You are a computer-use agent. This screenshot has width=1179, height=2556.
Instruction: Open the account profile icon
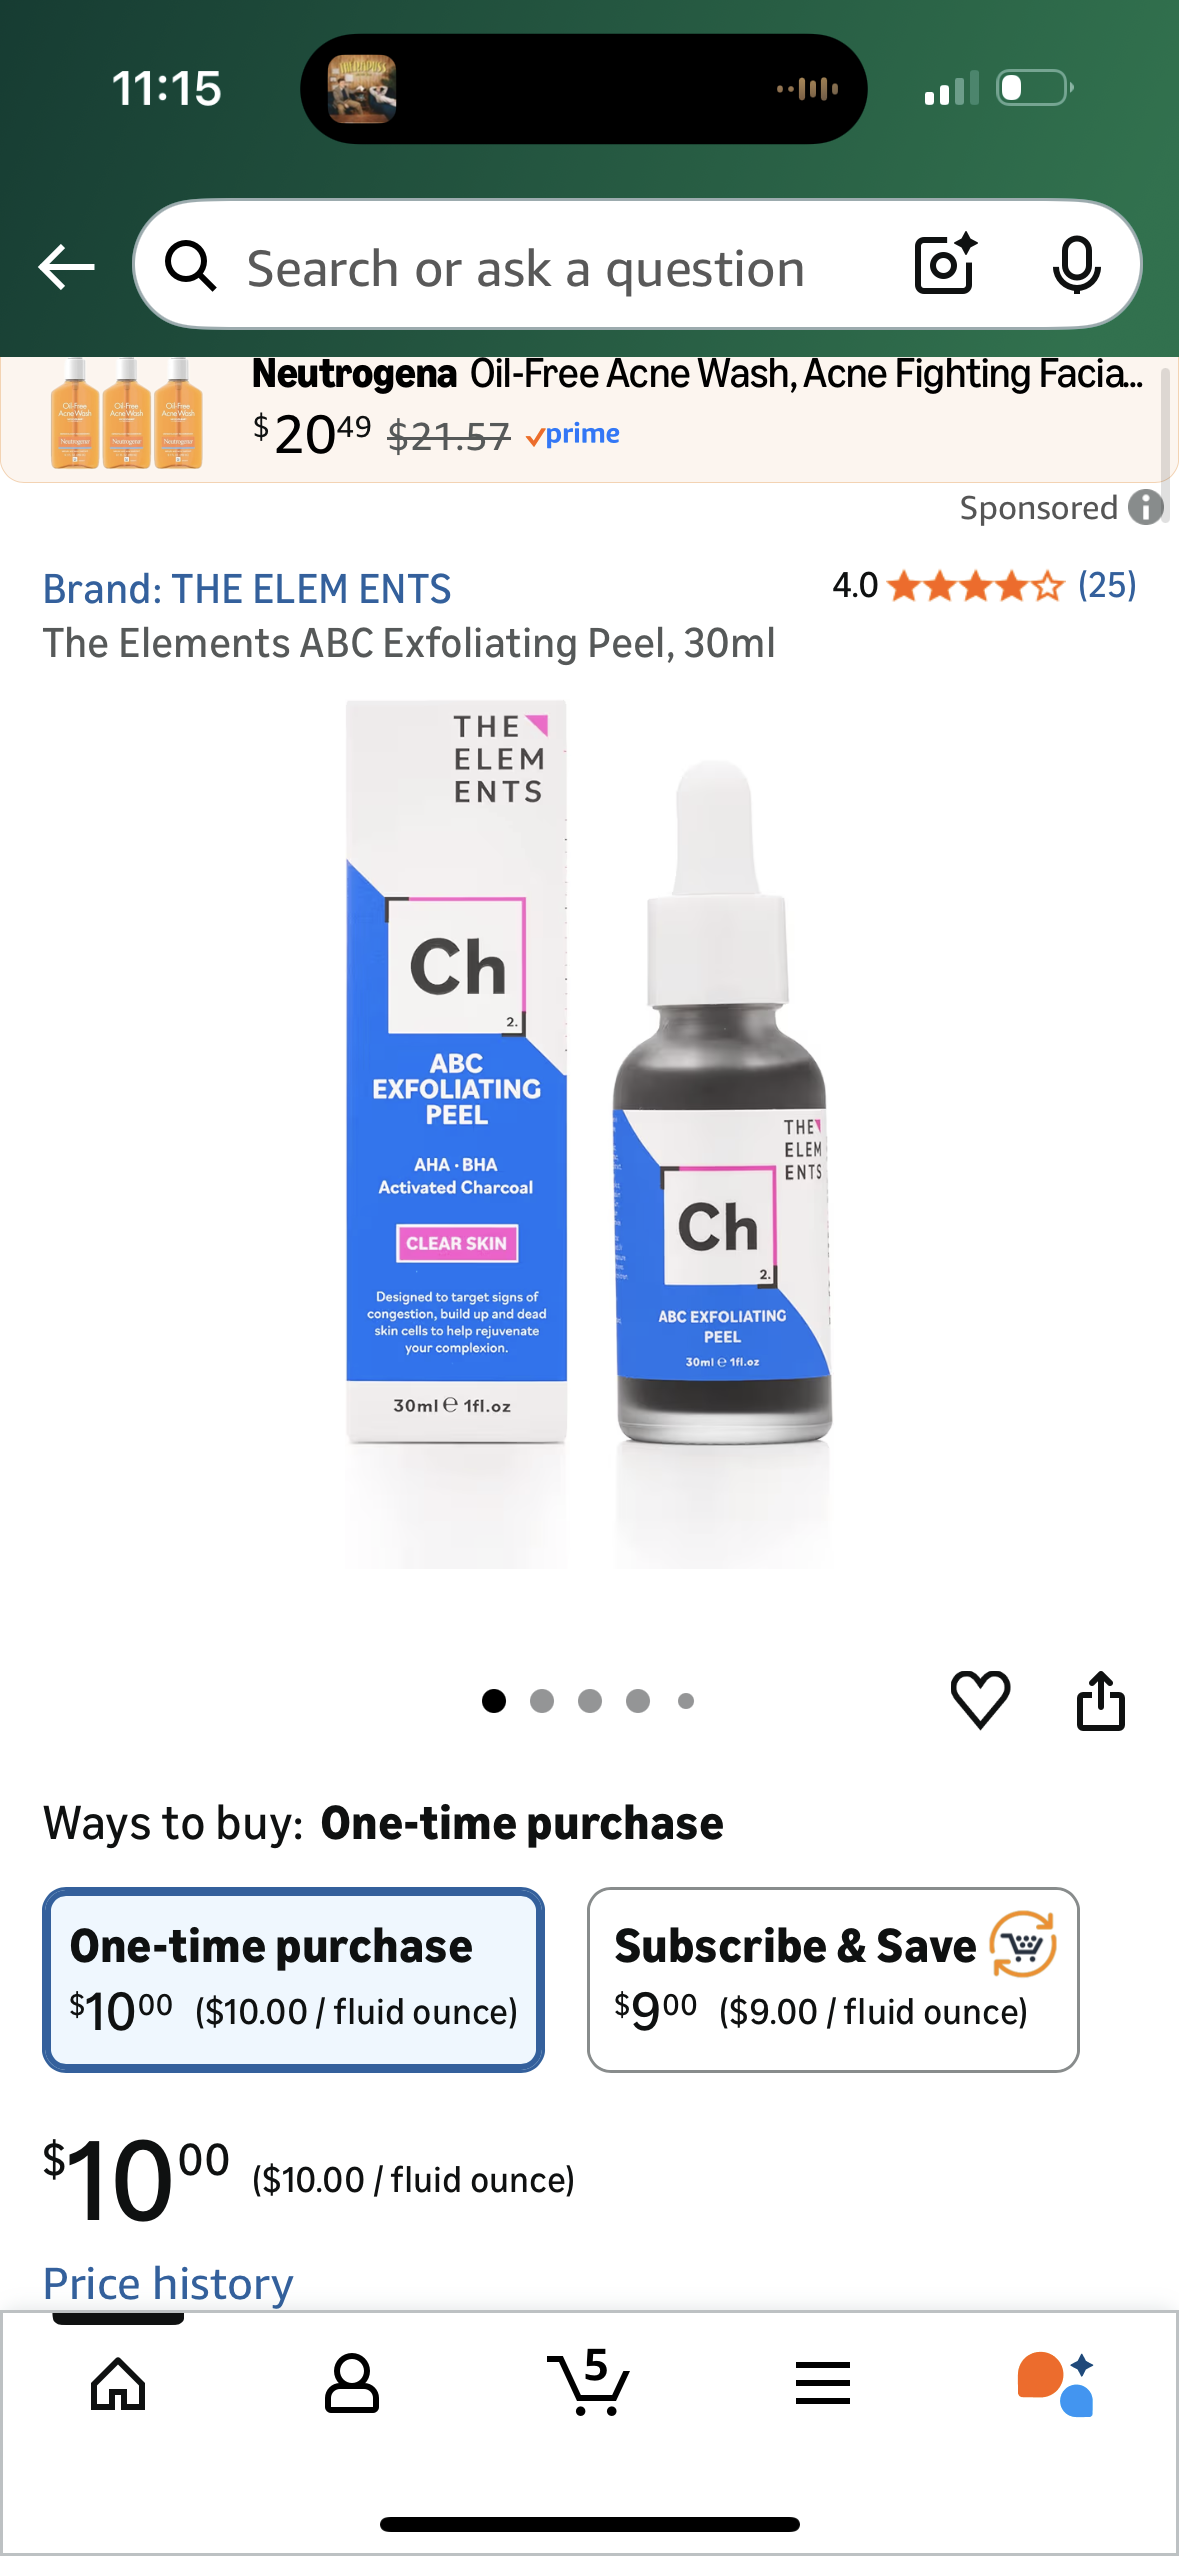point(352,2384)
